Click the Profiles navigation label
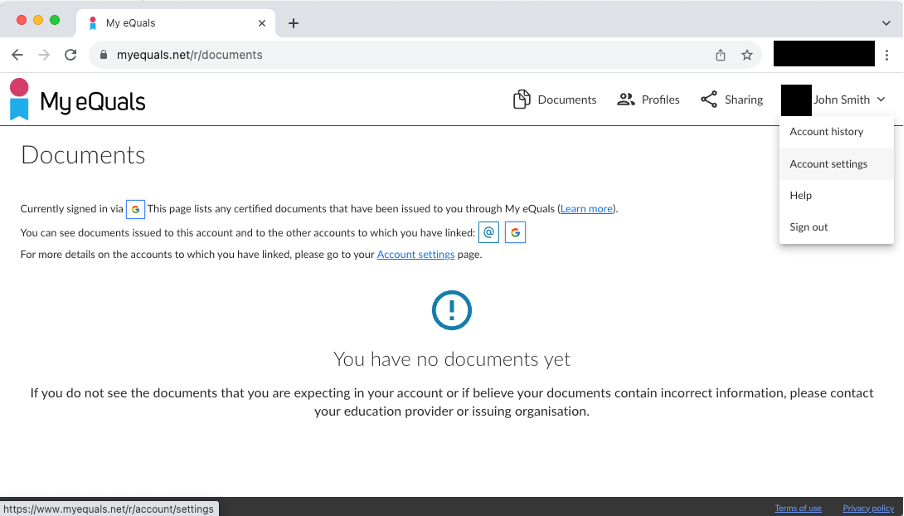The height and width of the screenshot is (516, 904). click(x=661, y=100)
